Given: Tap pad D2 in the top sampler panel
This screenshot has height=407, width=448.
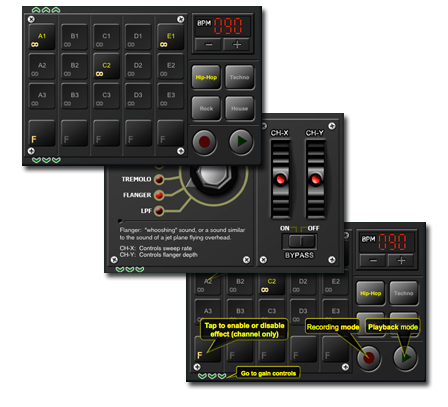Looking at the screenshot, I should coord(138,67).
